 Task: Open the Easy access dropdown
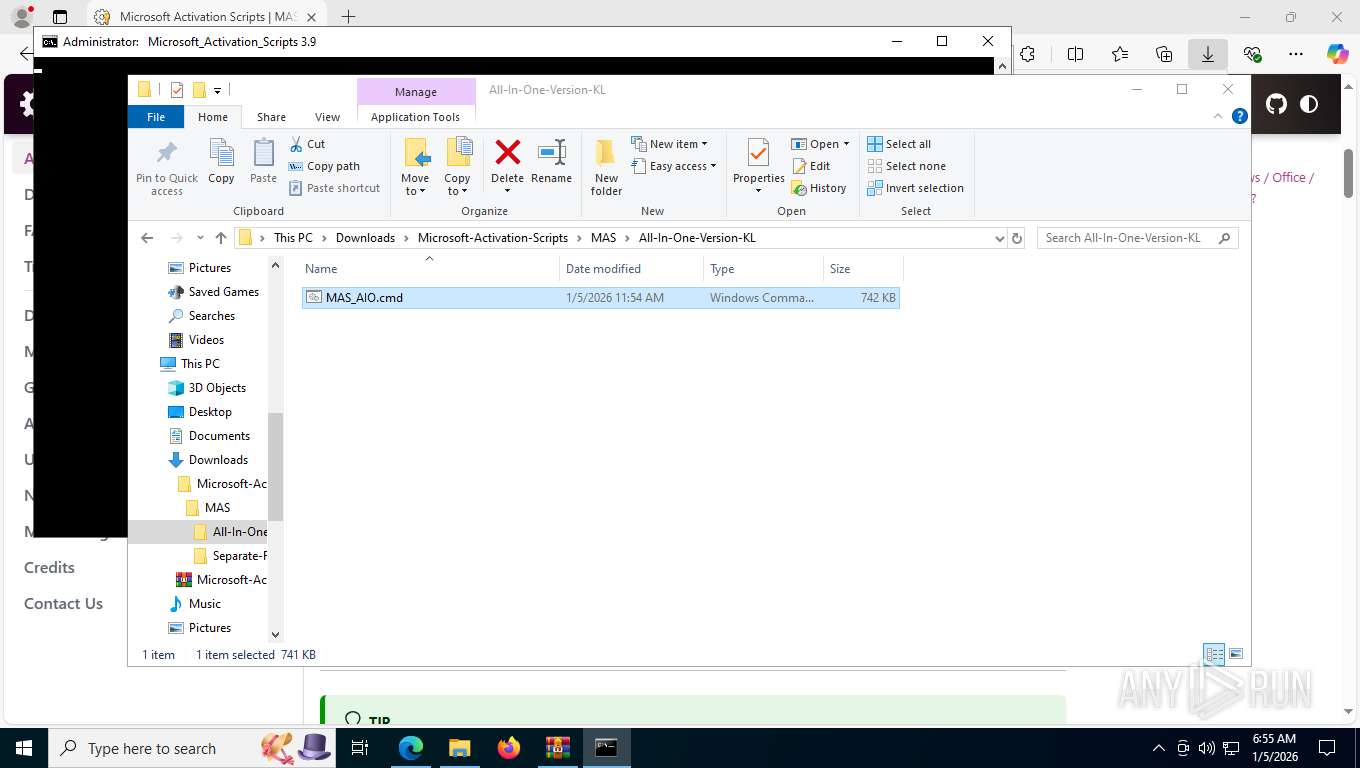[674, 166]
